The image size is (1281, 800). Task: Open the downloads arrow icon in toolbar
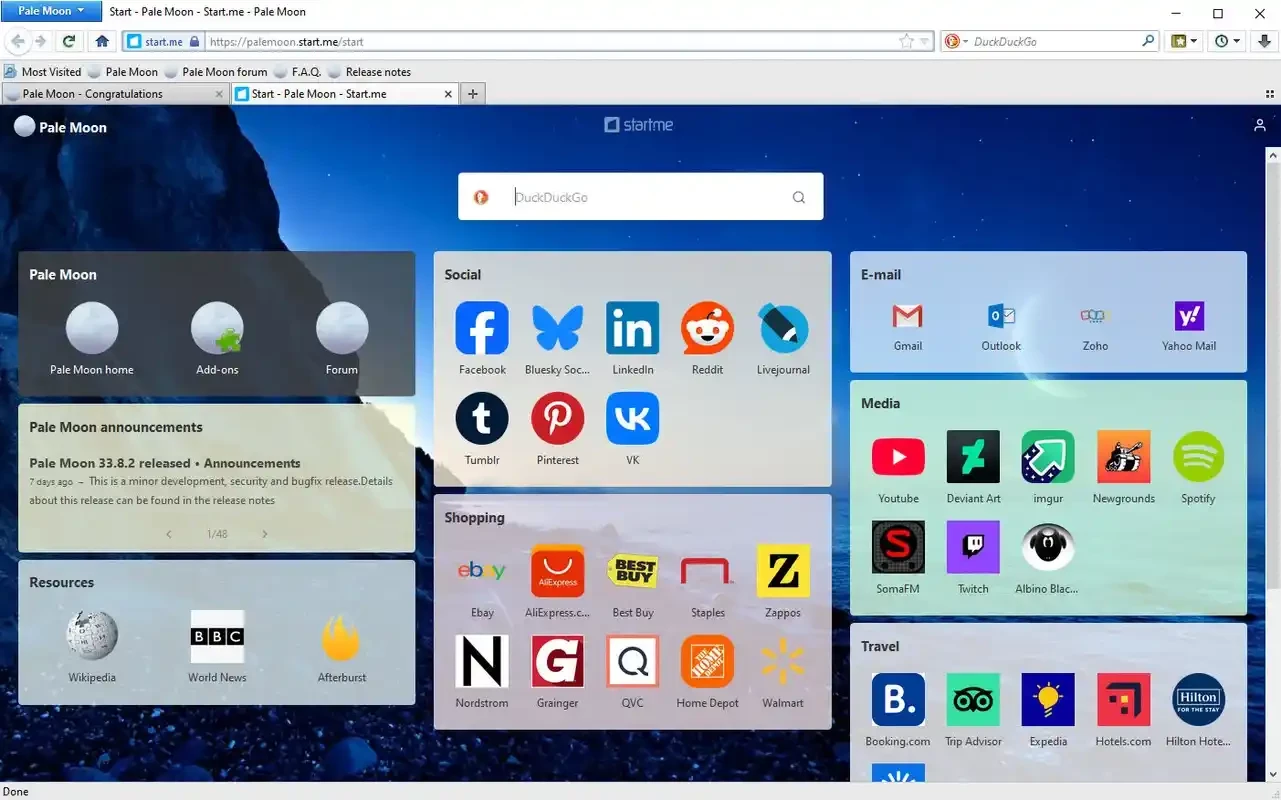pos(1264,41)
